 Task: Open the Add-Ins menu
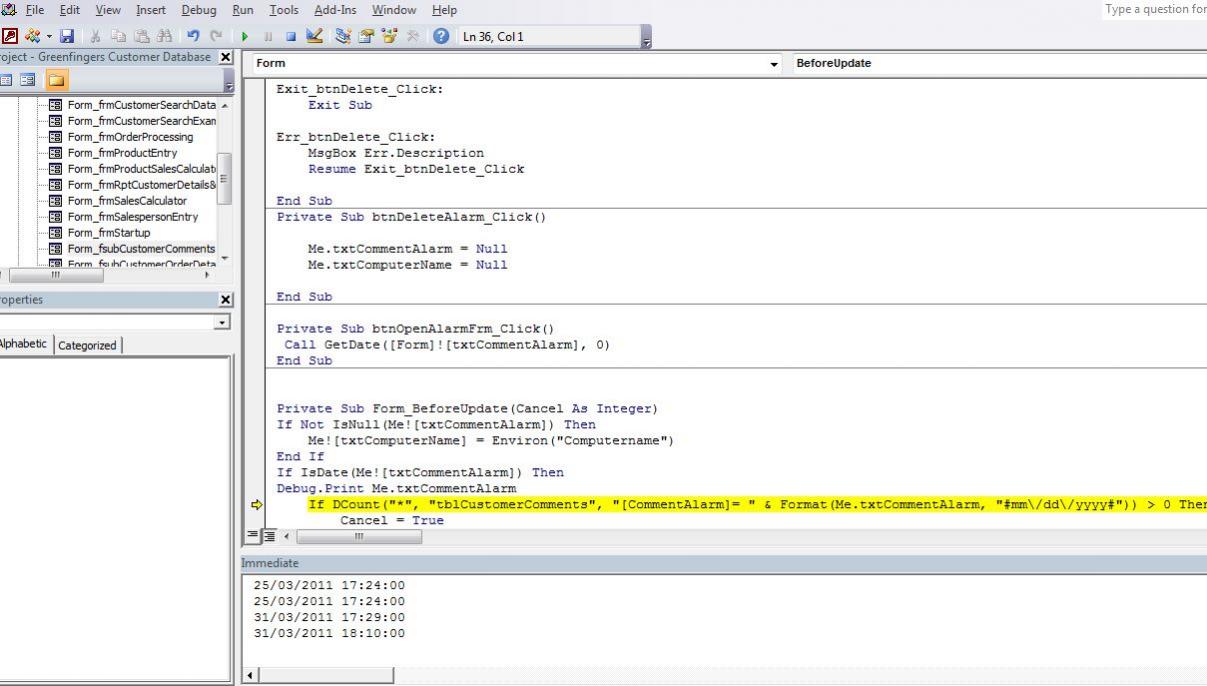pyautogui.click(x=337, y=10)
